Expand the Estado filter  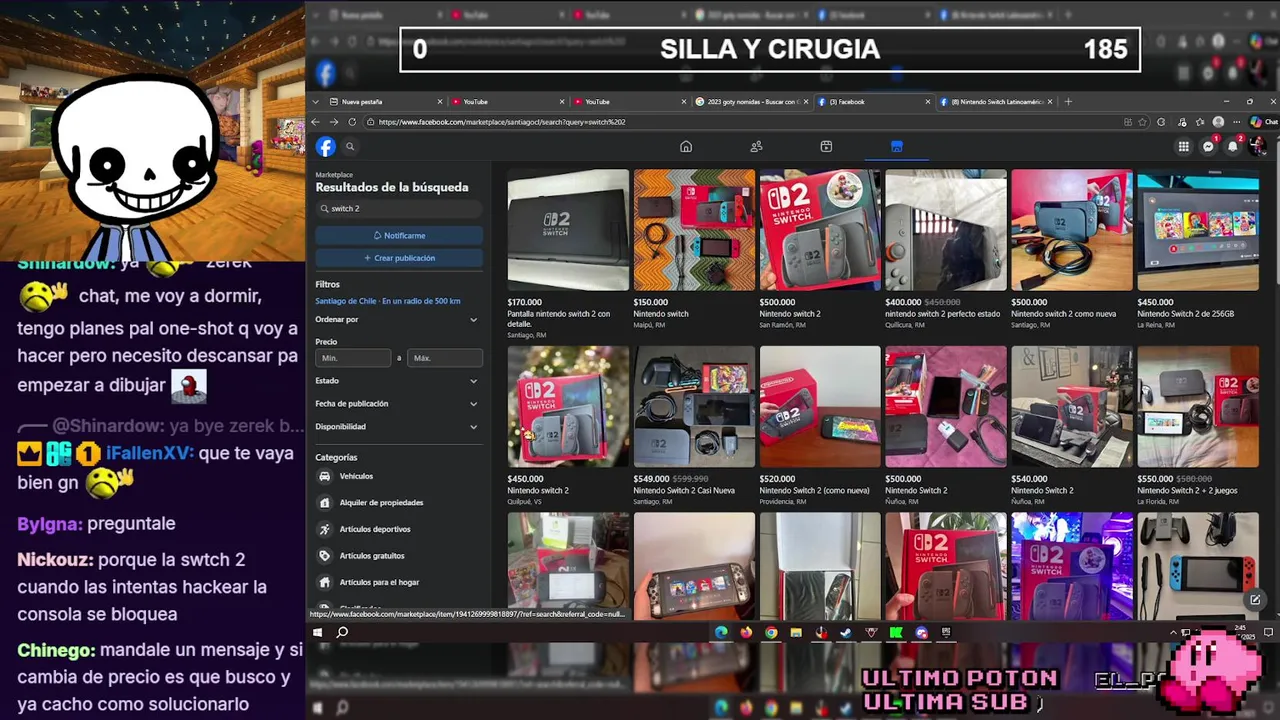(399, 381)
